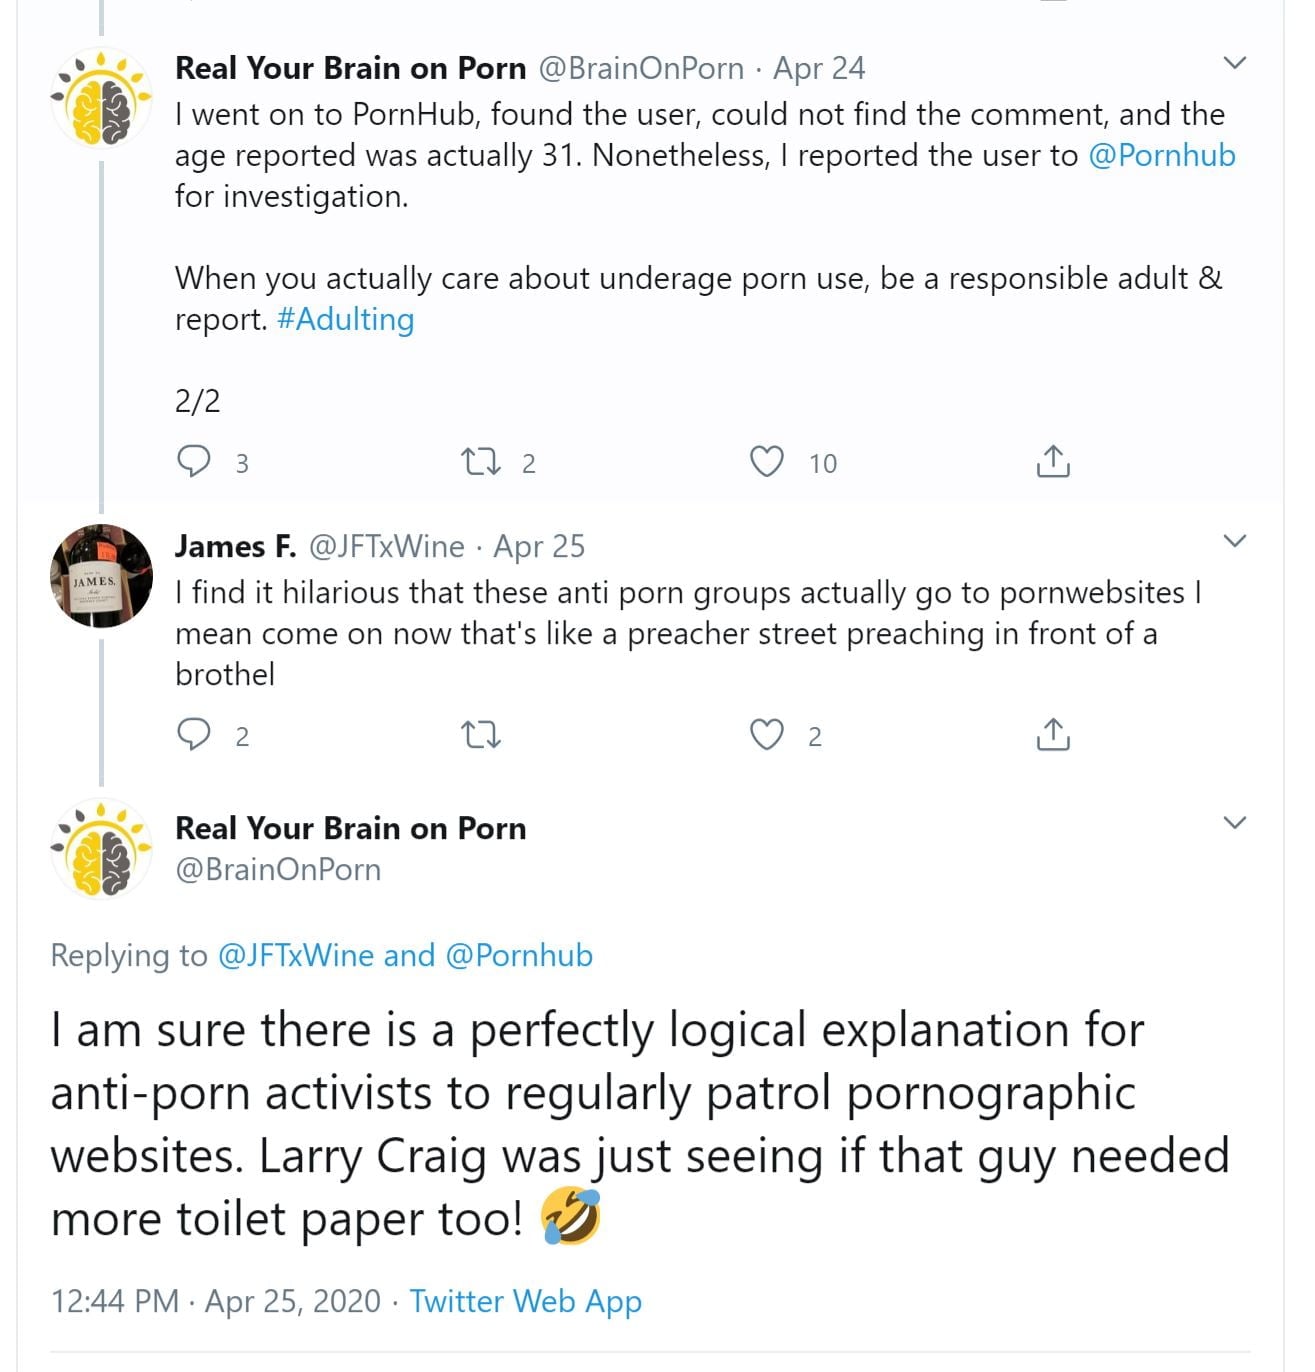The height and width of the screenshot is (1372, 1315).
Task: Reply to the Apr 24 BrainOnPorn tweet
Action: [194, 462]
